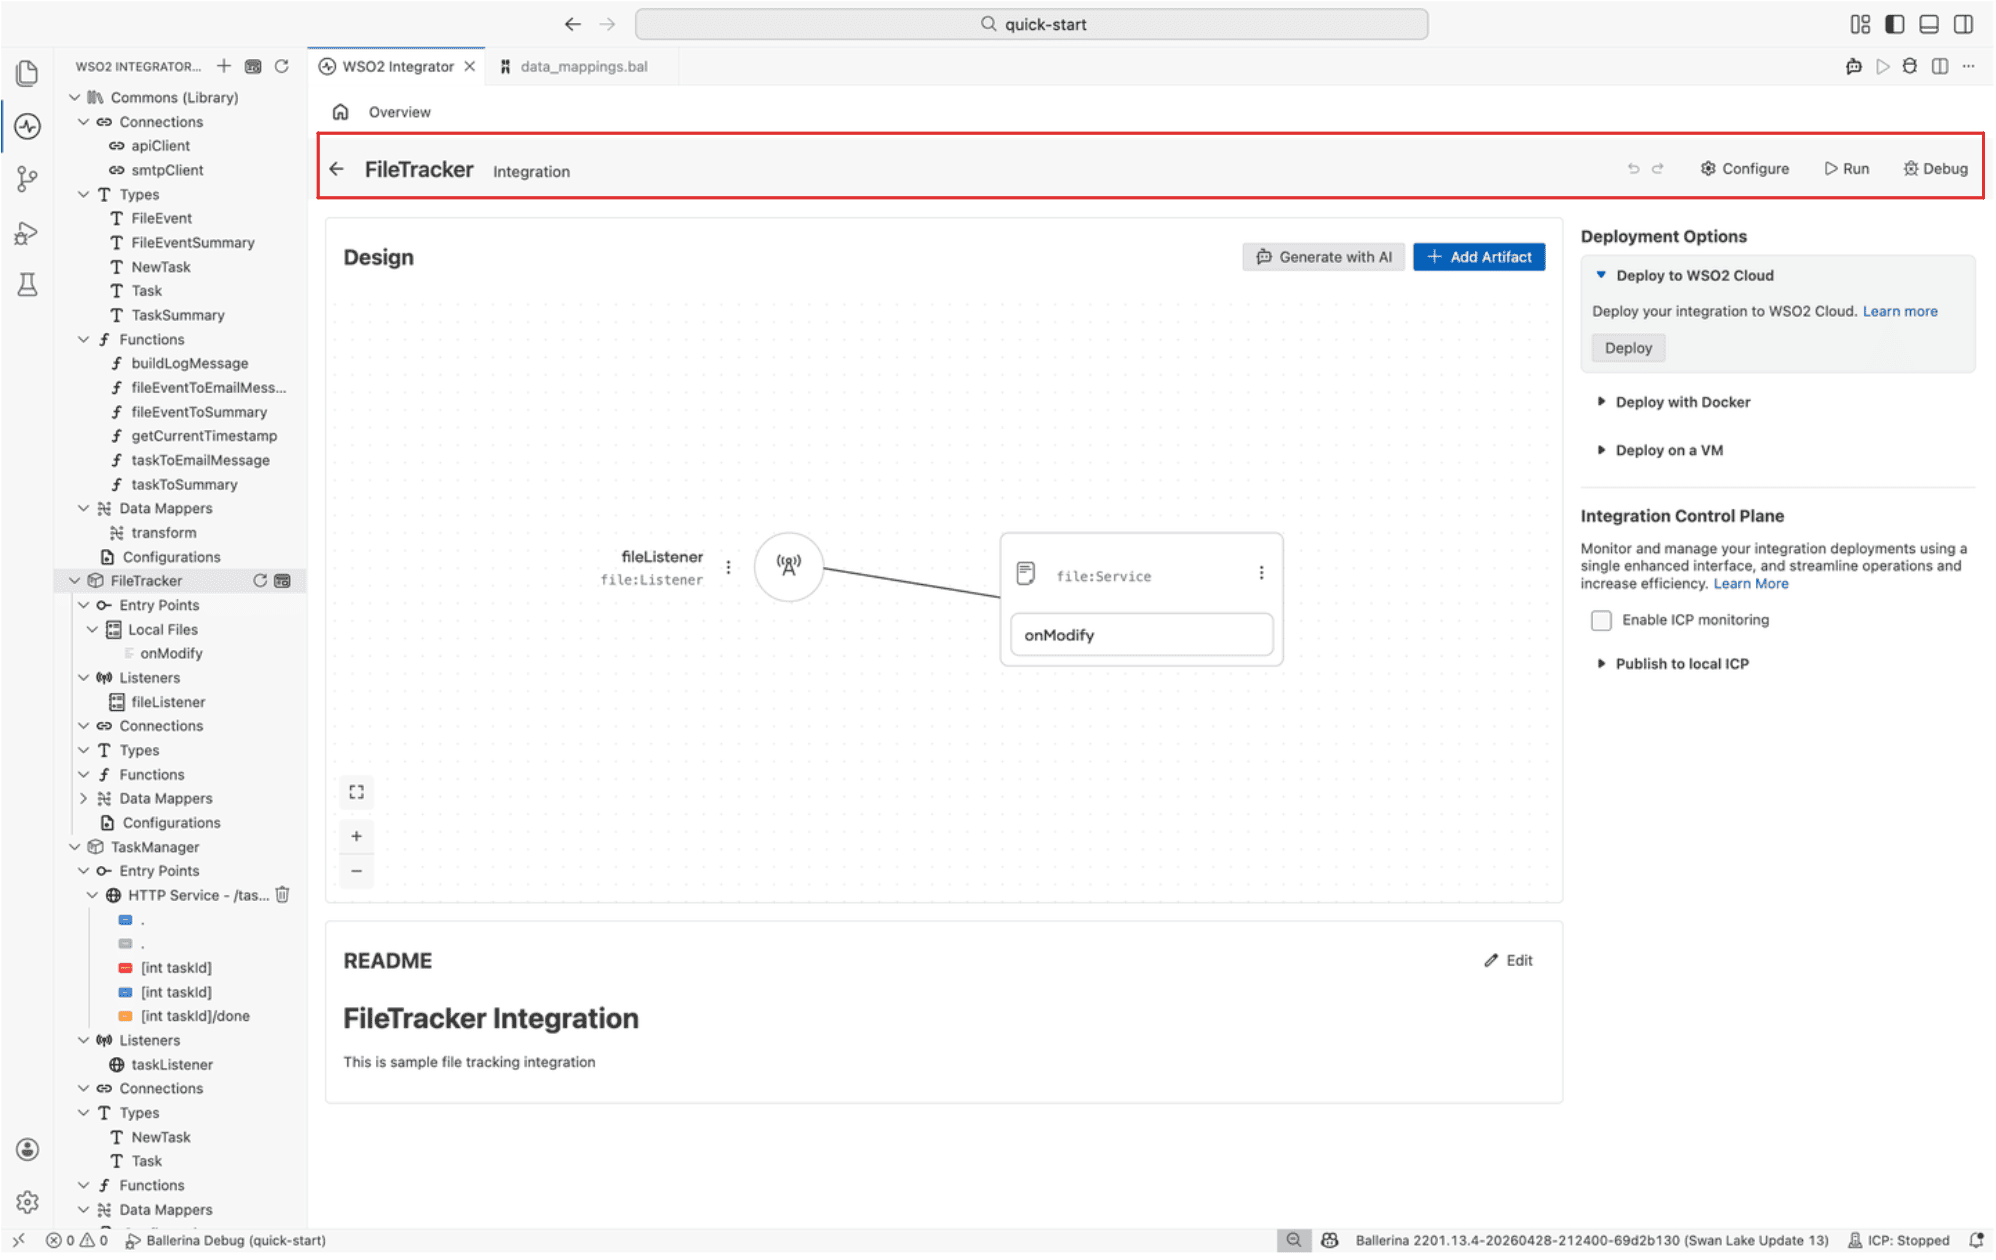The height and width of the screenshot is (1260, 1996).
Task: Toggle the bottom panel layout icon
Action: pos(1929,24)
